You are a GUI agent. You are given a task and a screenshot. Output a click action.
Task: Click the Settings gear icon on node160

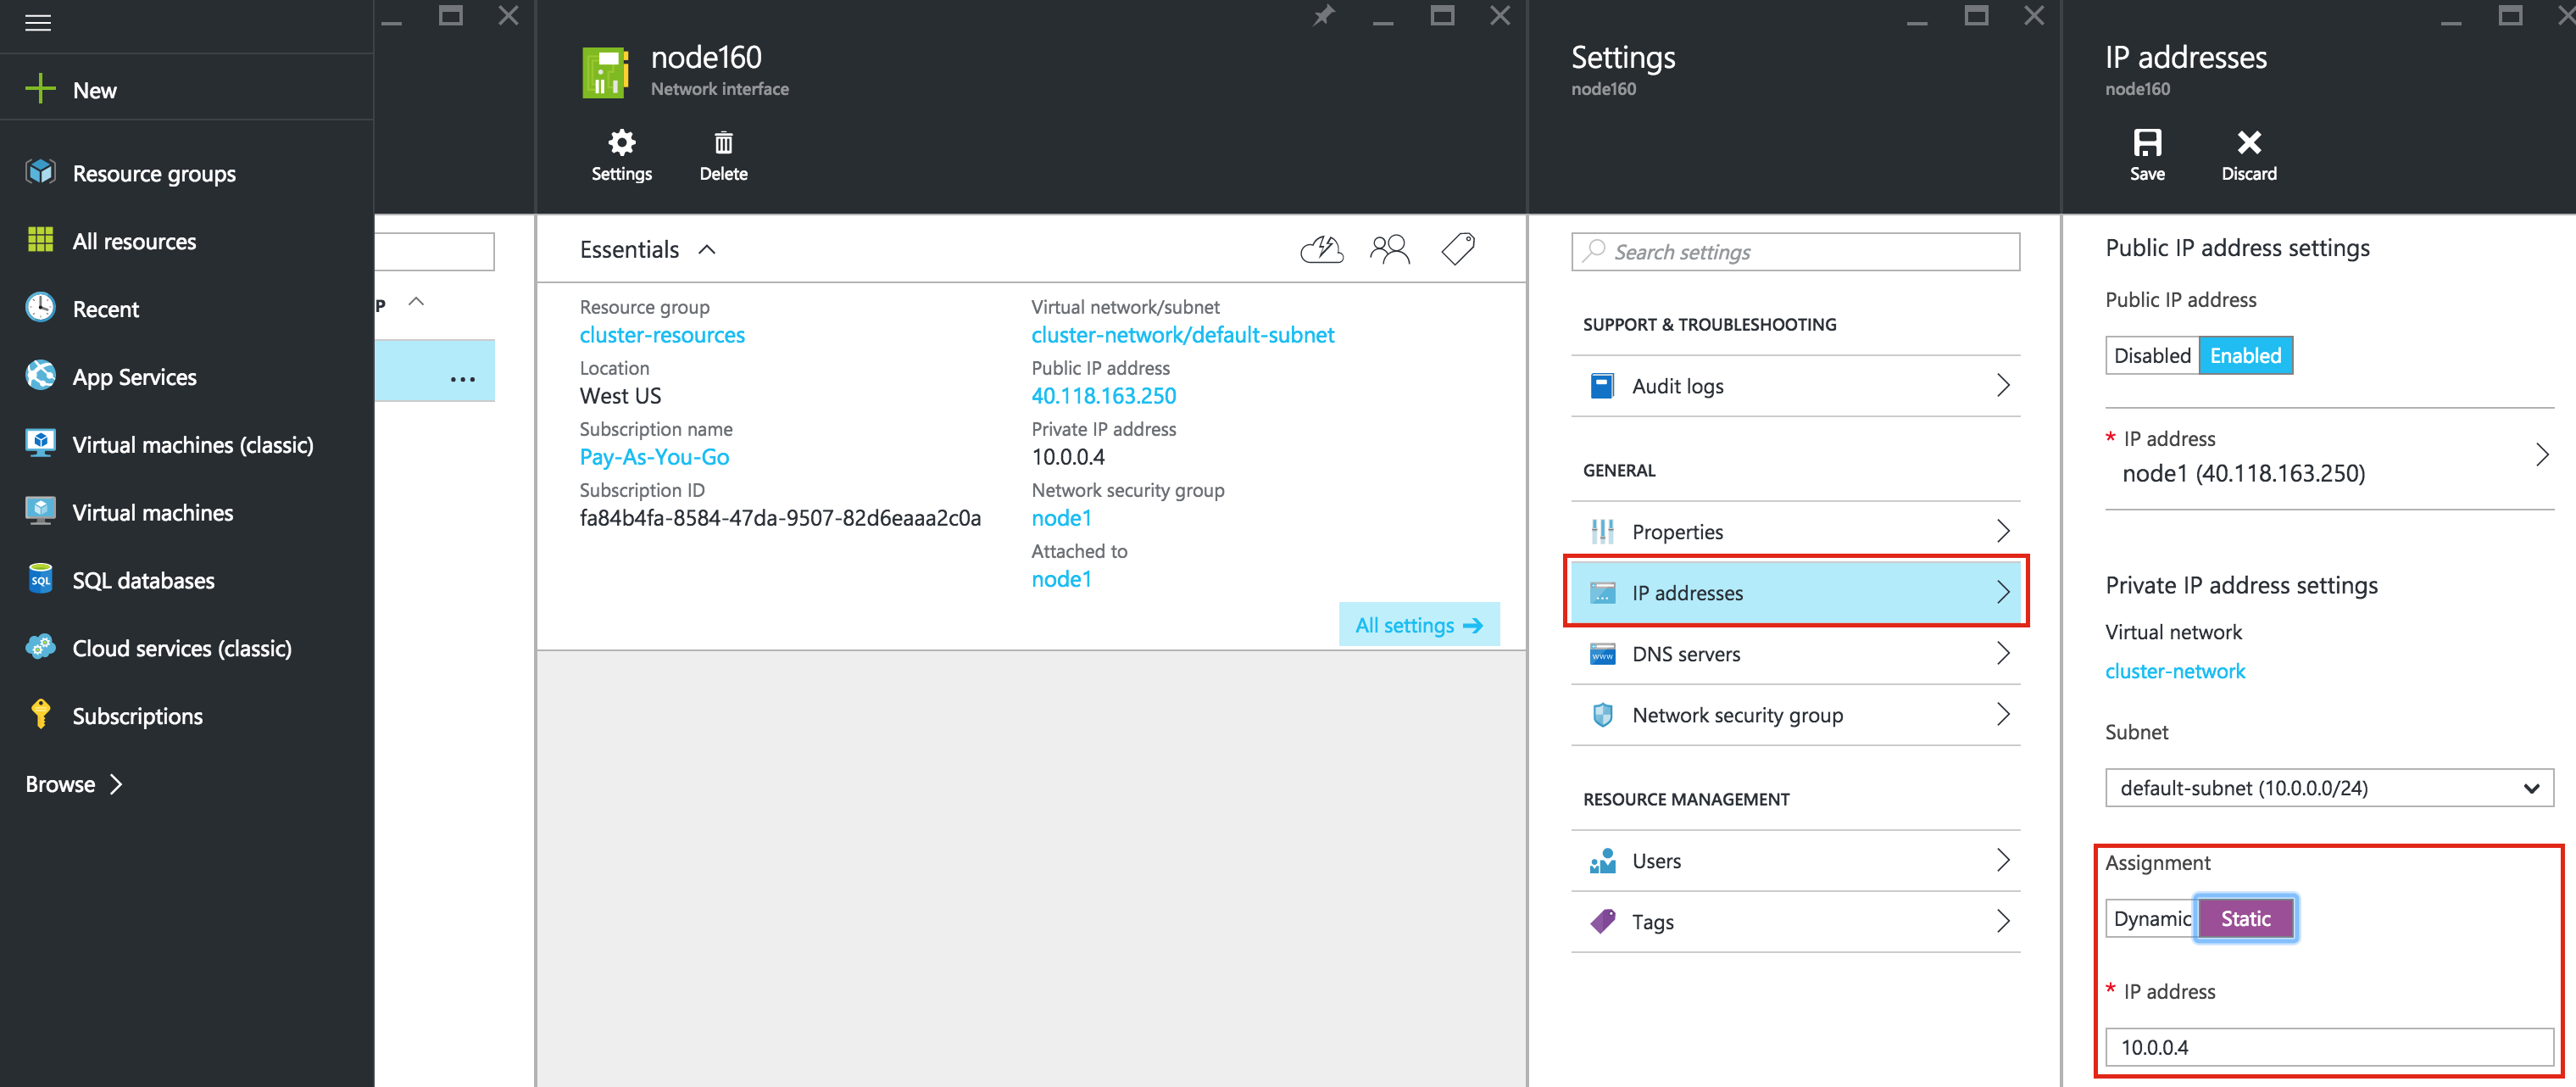621,142
